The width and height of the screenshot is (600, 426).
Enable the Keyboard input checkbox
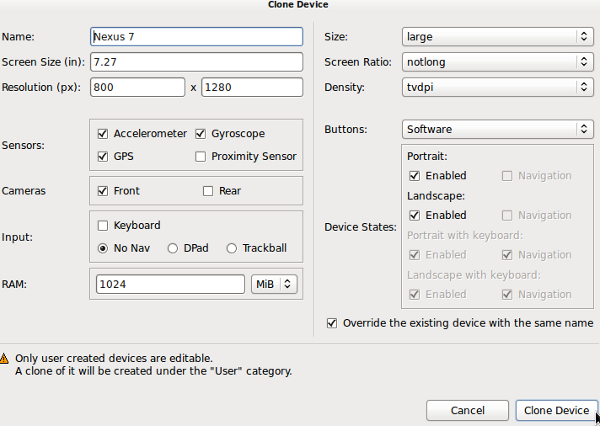(103, 225)
